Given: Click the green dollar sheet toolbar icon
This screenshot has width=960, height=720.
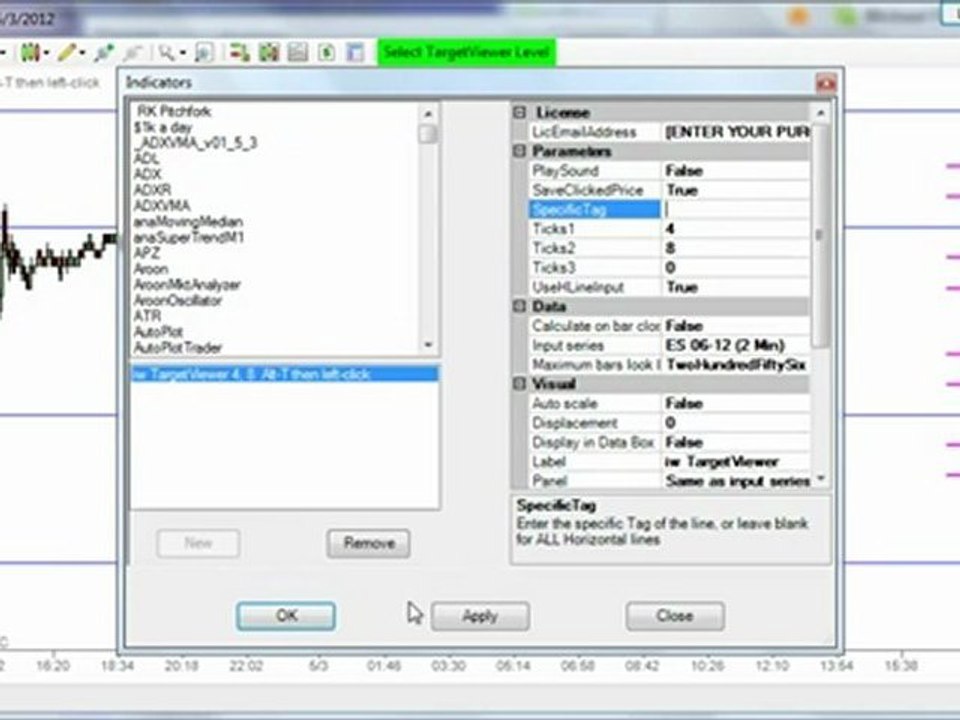Looking at the screenshot, I should 326,53.
